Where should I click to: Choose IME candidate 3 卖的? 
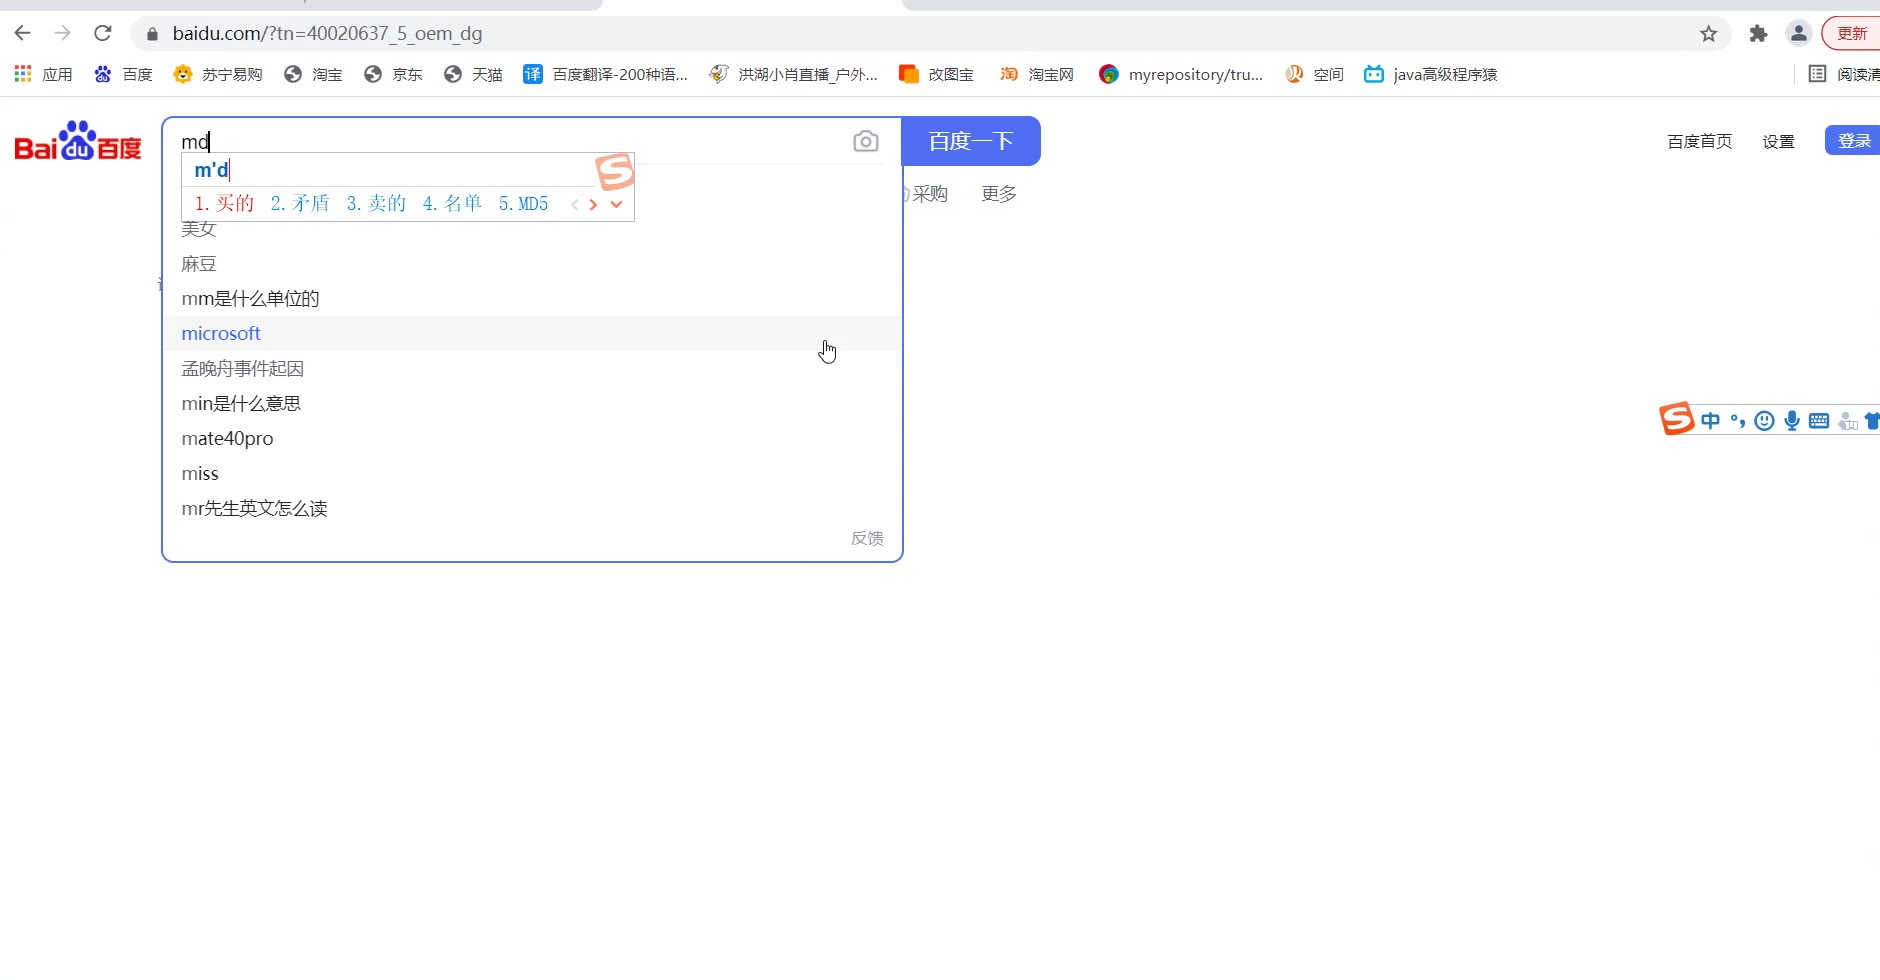(x=376, y=203)
